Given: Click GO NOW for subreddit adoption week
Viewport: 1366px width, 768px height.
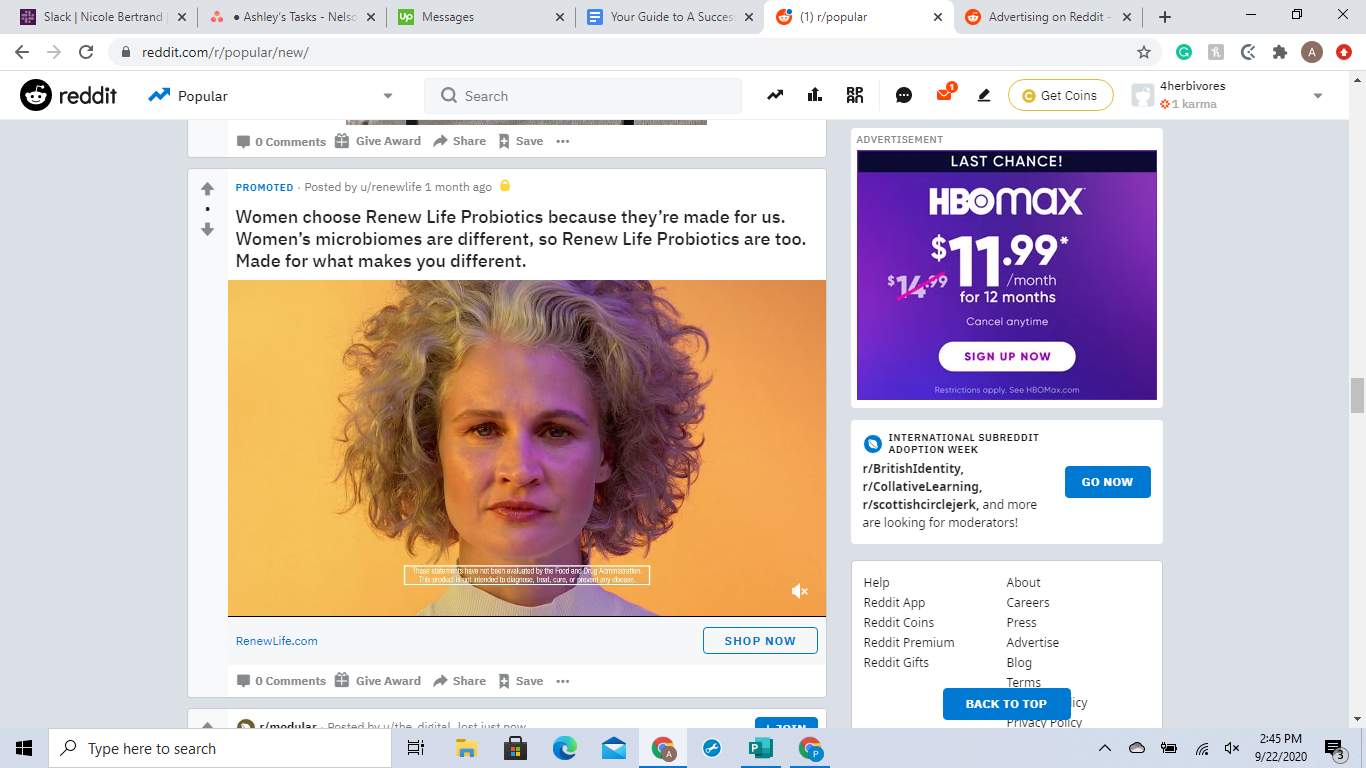Looking at the screenshot, I should 1107,482.
